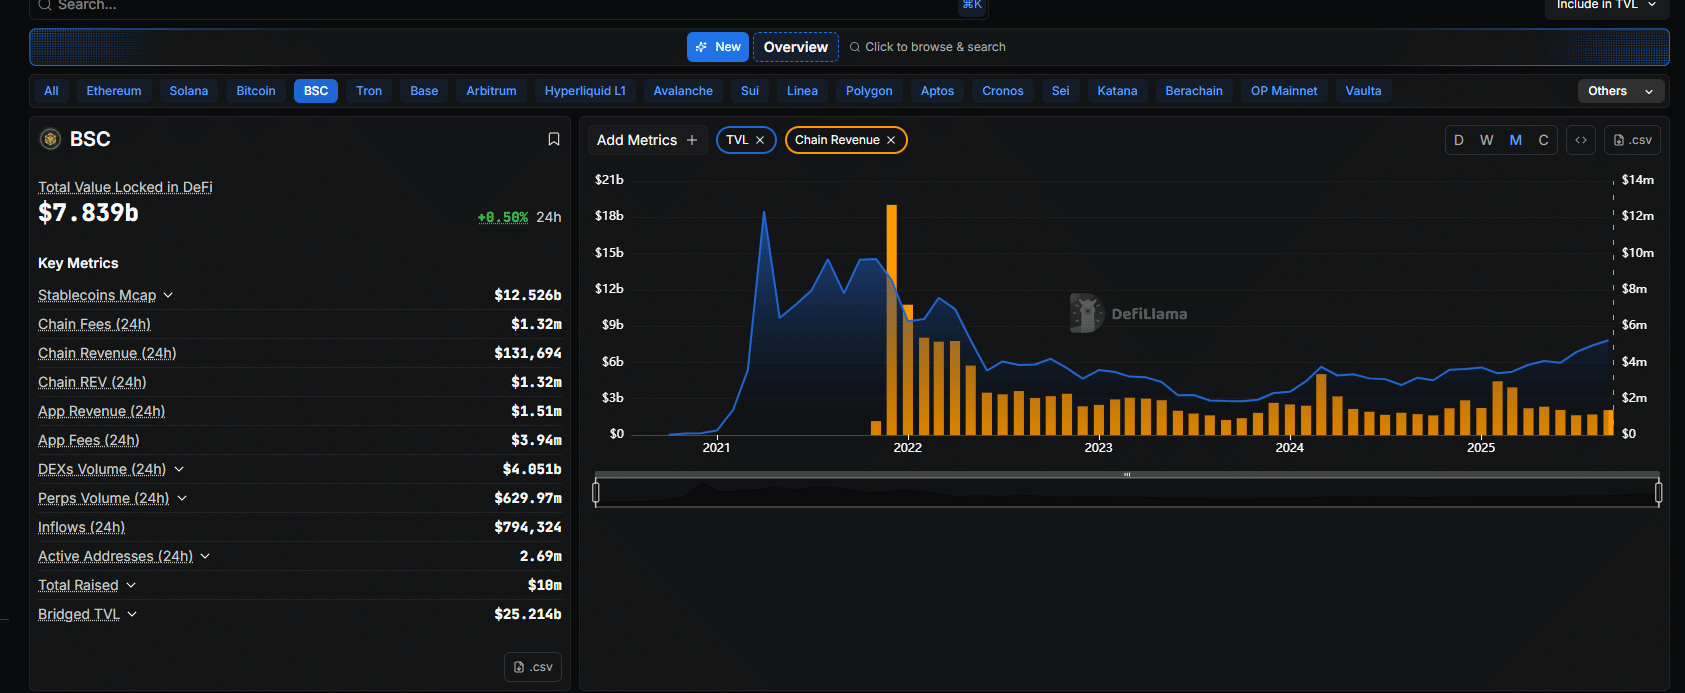Screen dimensions: 1685x693
Task: Click the plus icon in Add Metrics
Action: coord(692,140)
